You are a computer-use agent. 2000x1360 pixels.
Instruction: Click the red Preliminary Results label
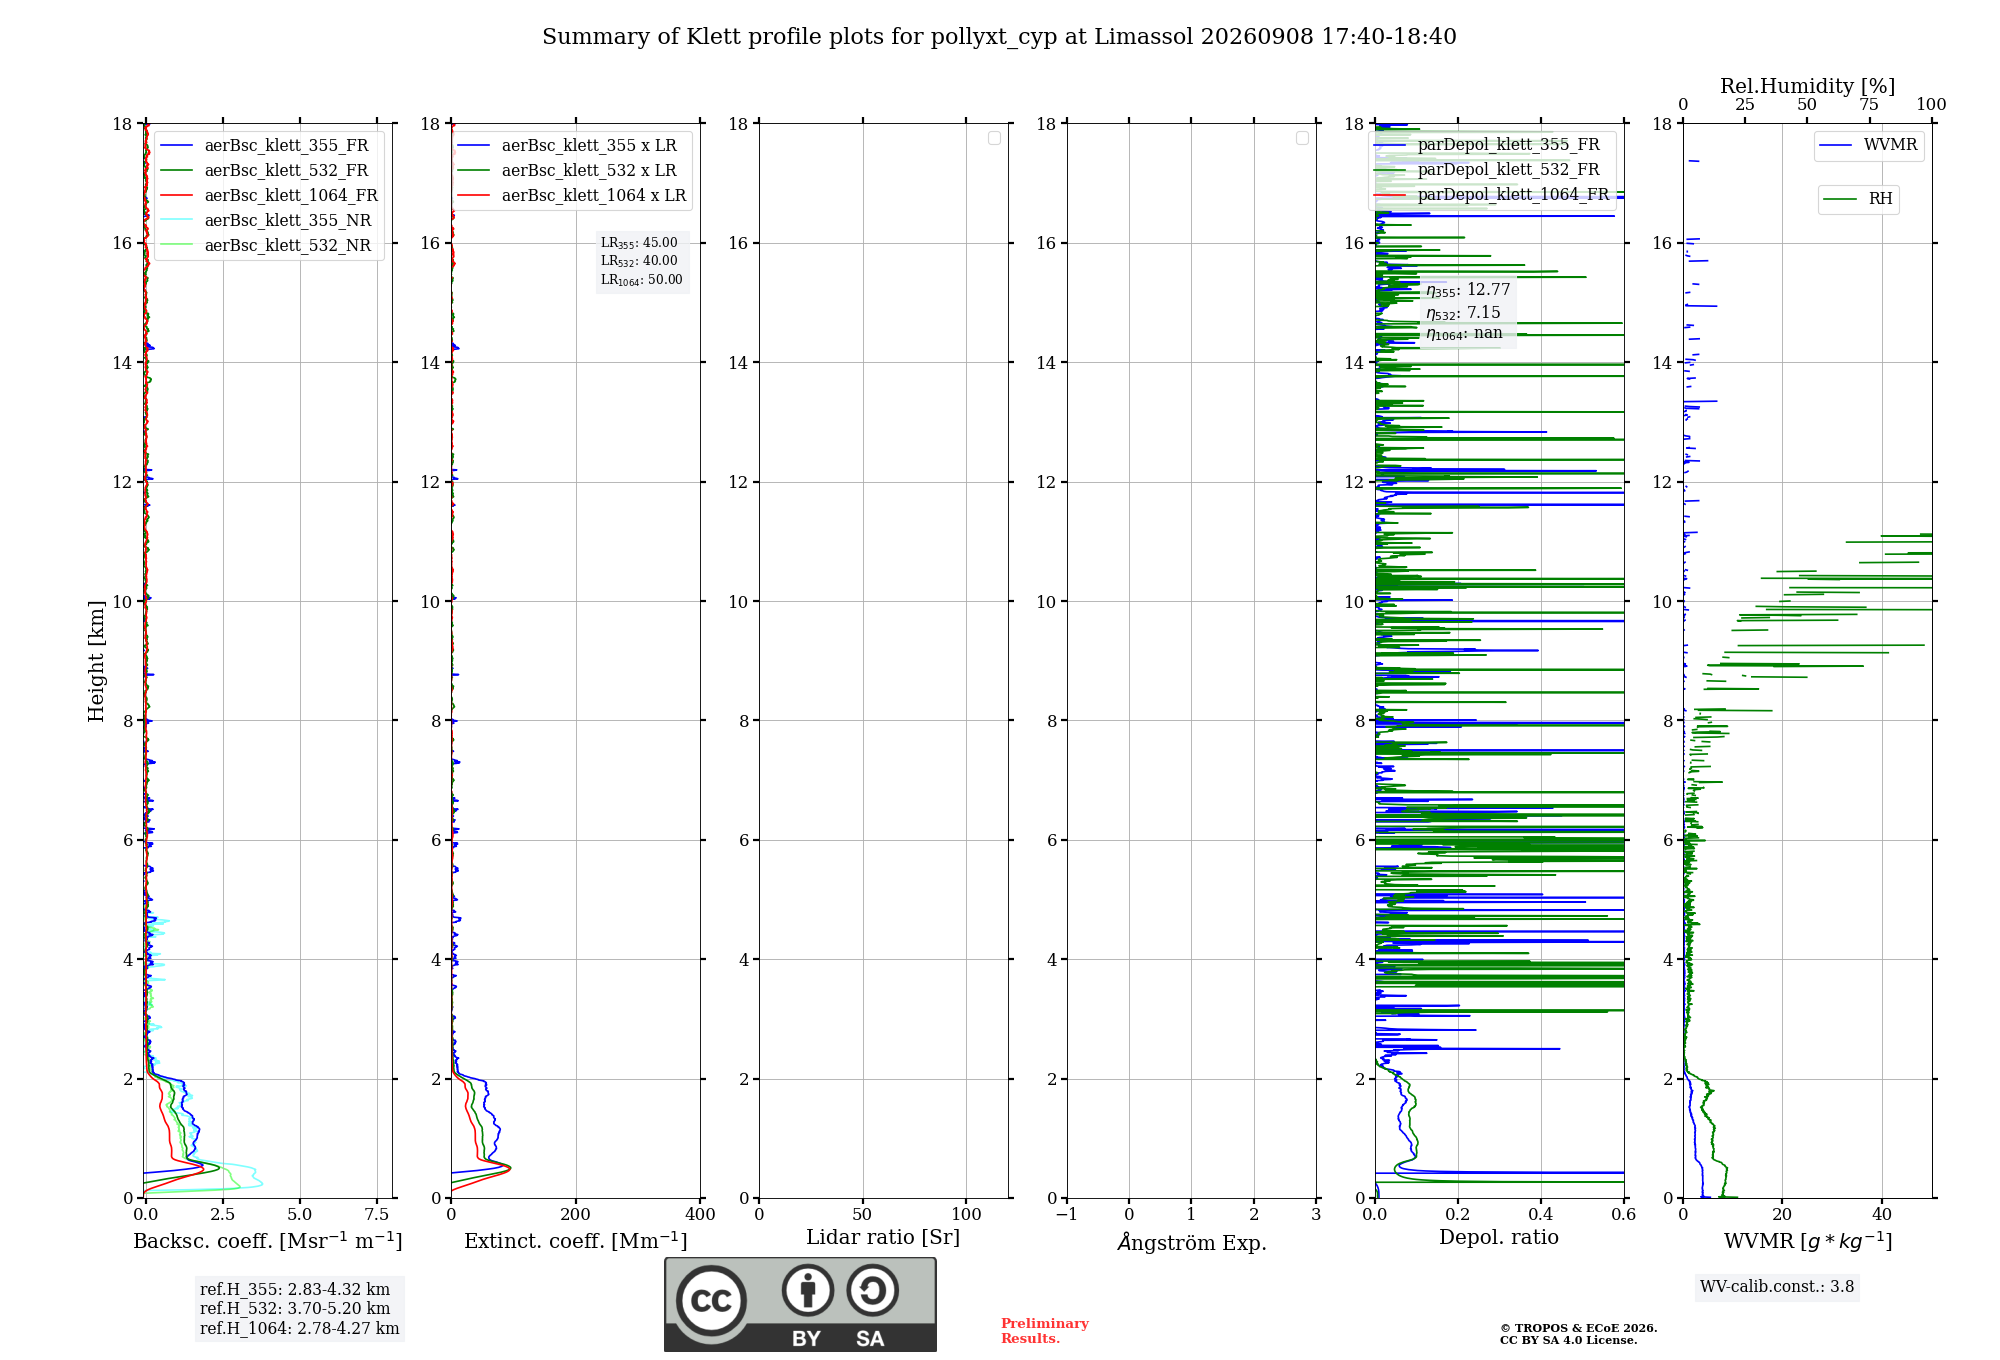coord(1045,1331)
